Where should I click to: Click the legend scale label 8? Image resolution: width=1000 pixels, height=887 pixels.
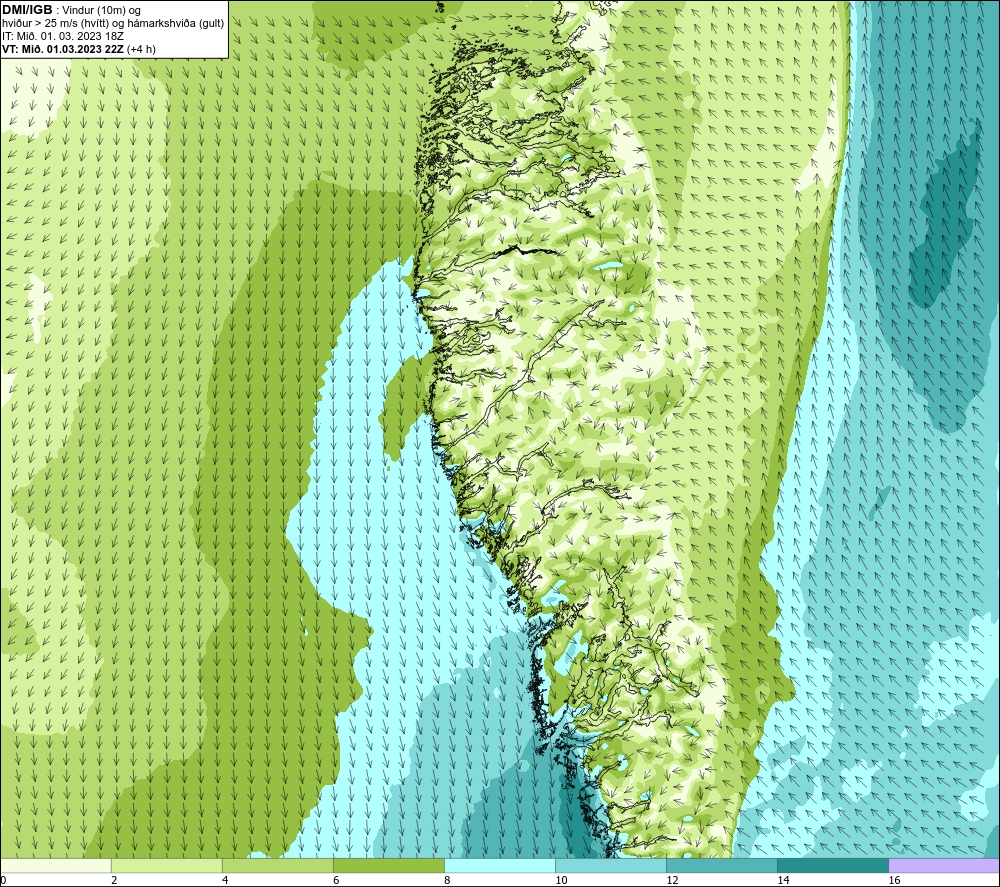coord(447,880)
